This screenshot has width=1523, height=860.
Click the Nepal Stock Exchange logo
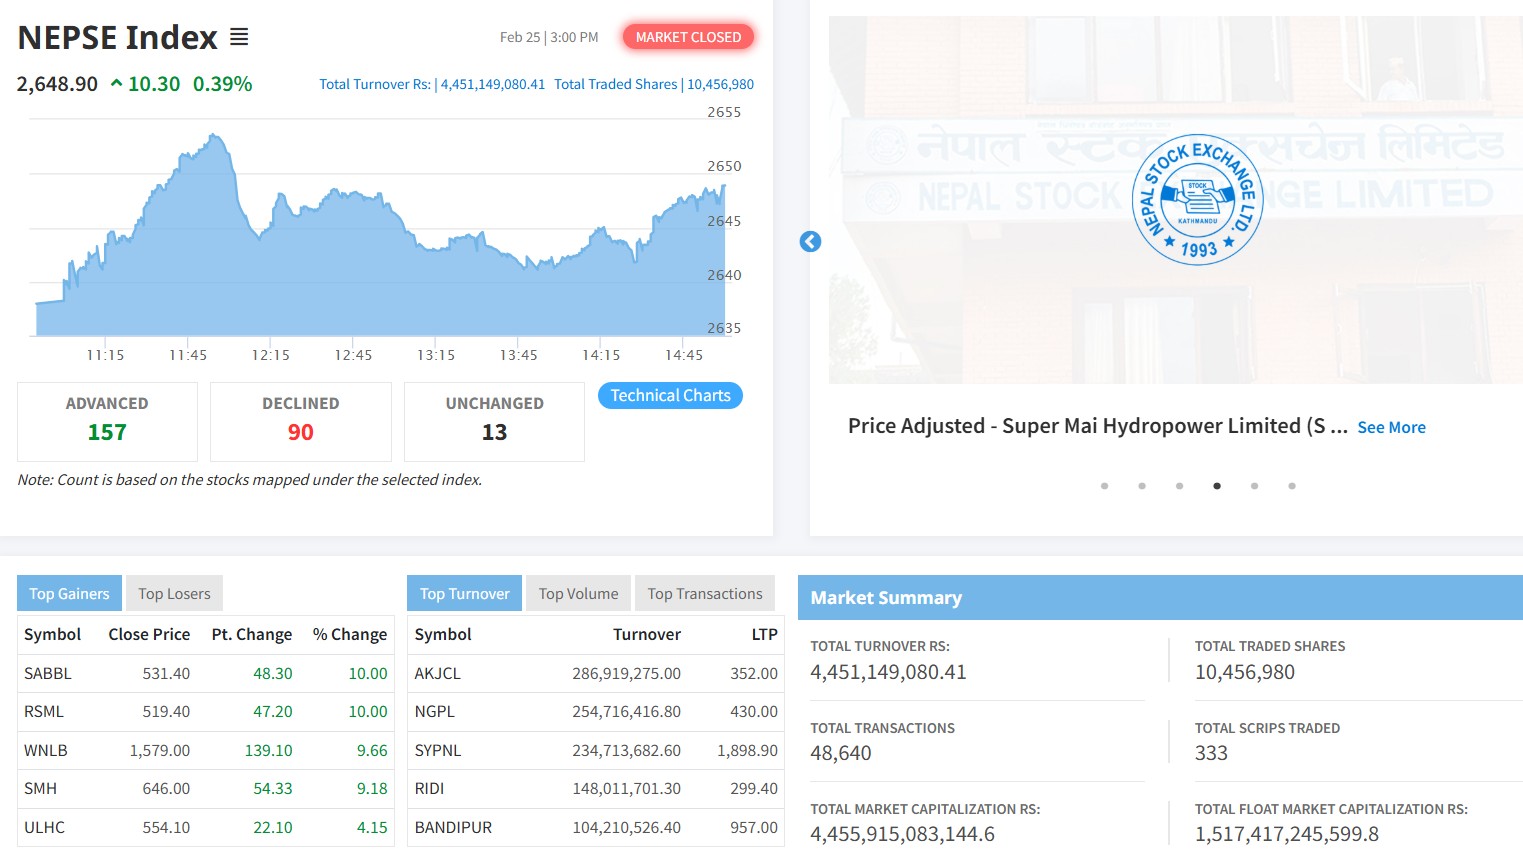1197,200
